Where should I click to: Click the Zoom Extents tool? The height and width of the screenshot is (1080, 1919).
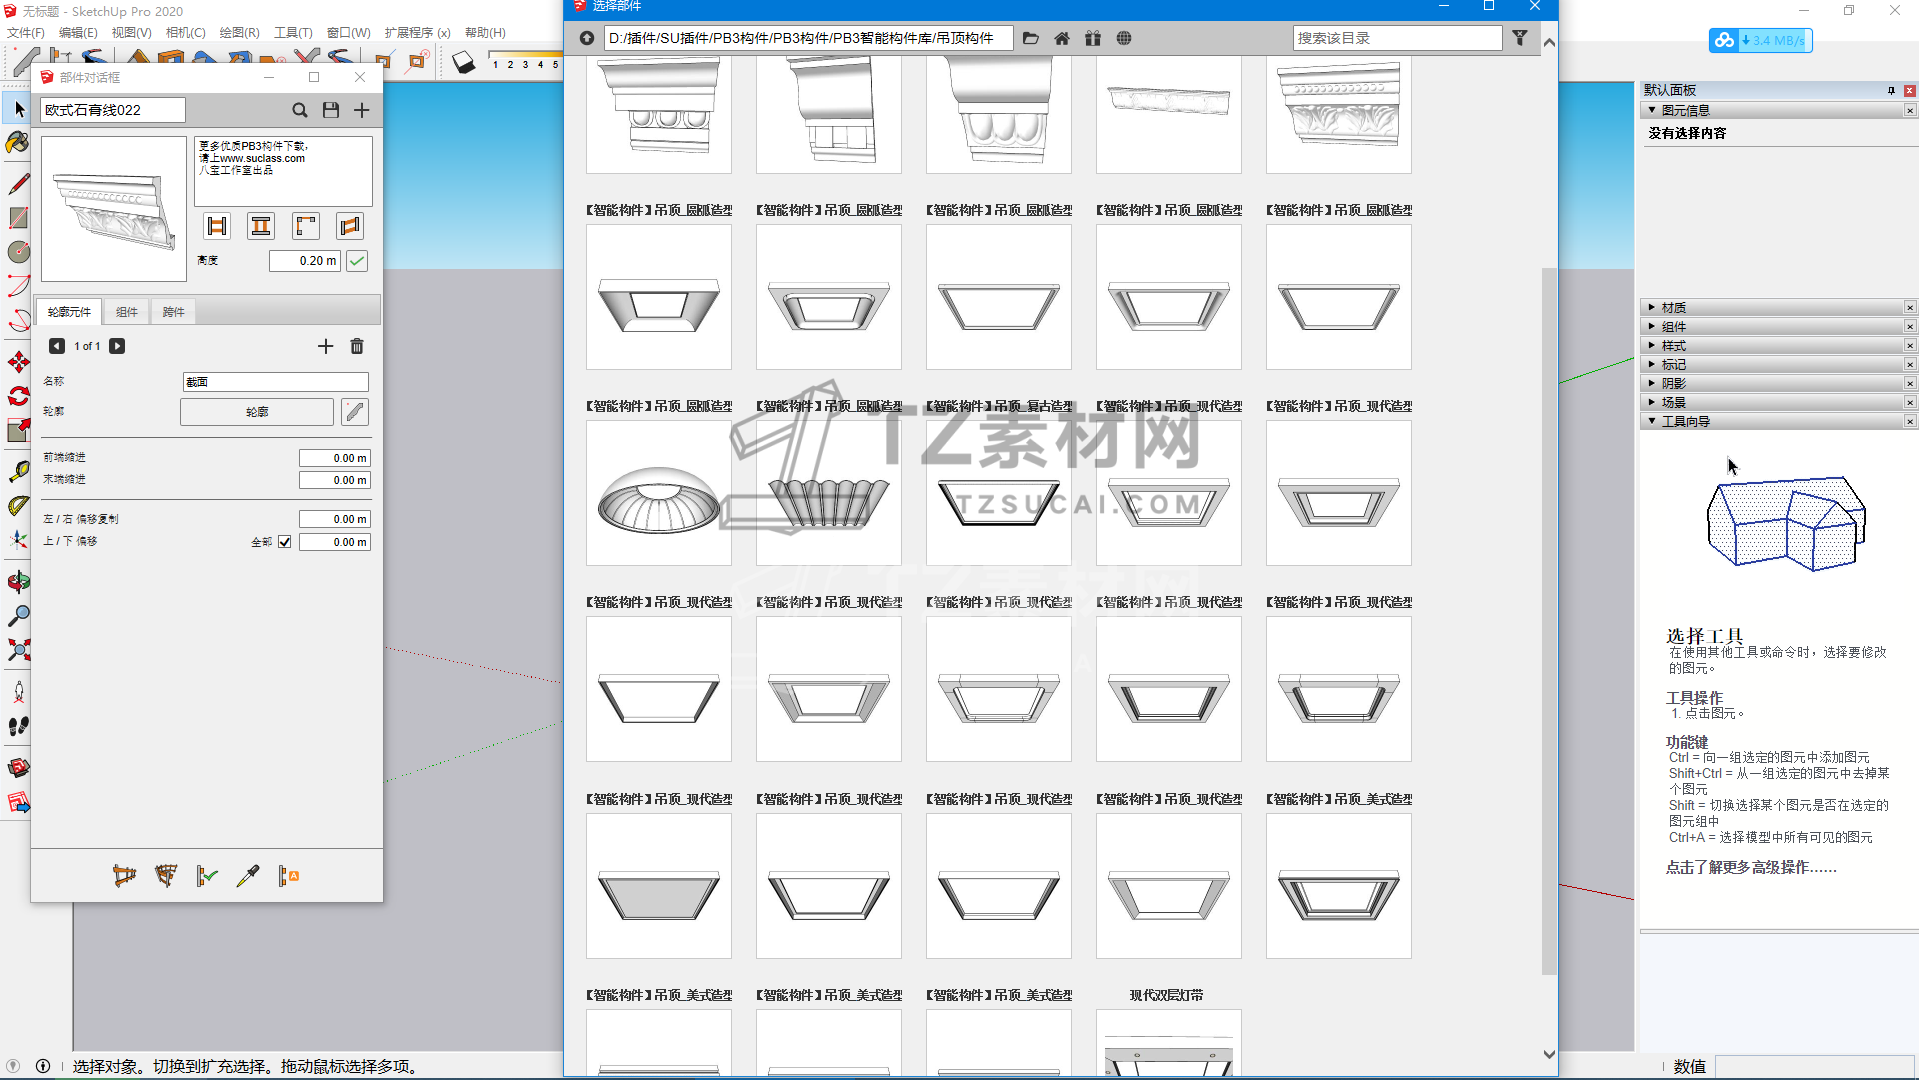pyautogui.click(x=19, y=650)
